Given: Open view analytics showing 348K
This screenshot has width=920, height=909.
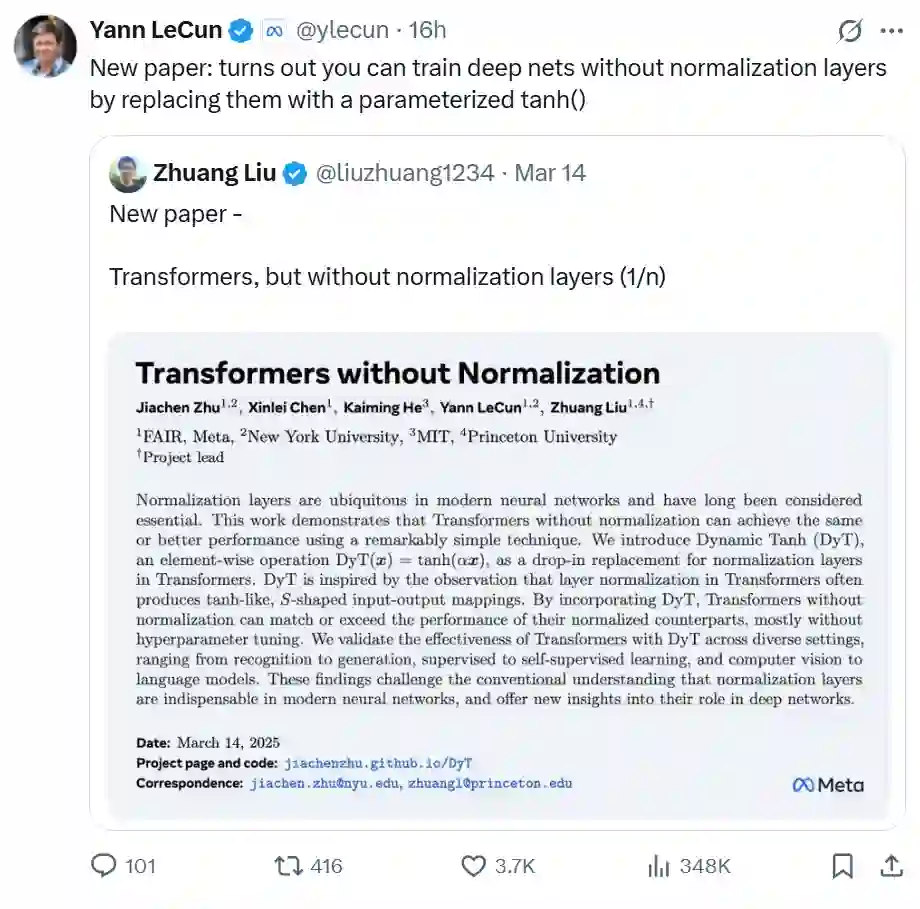Looking at the screenshot, I should 658,865.
